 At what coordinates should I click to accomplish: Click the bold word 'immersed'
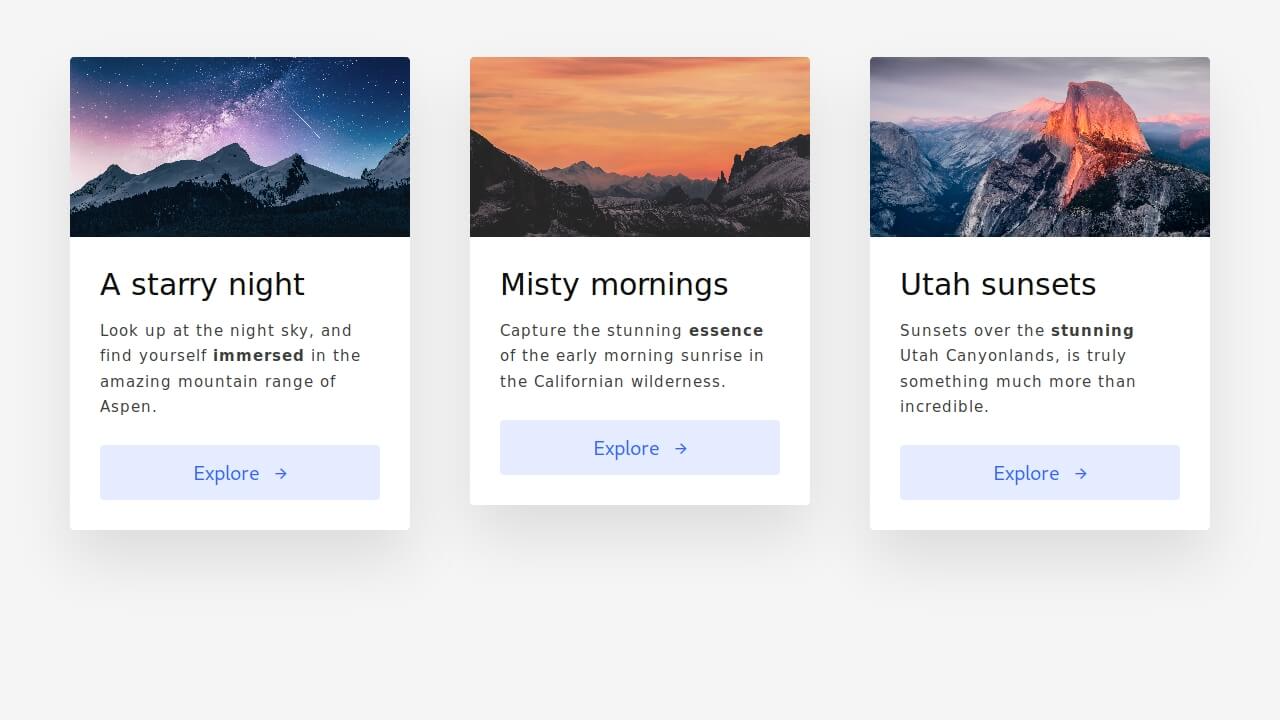click(258, 355)
